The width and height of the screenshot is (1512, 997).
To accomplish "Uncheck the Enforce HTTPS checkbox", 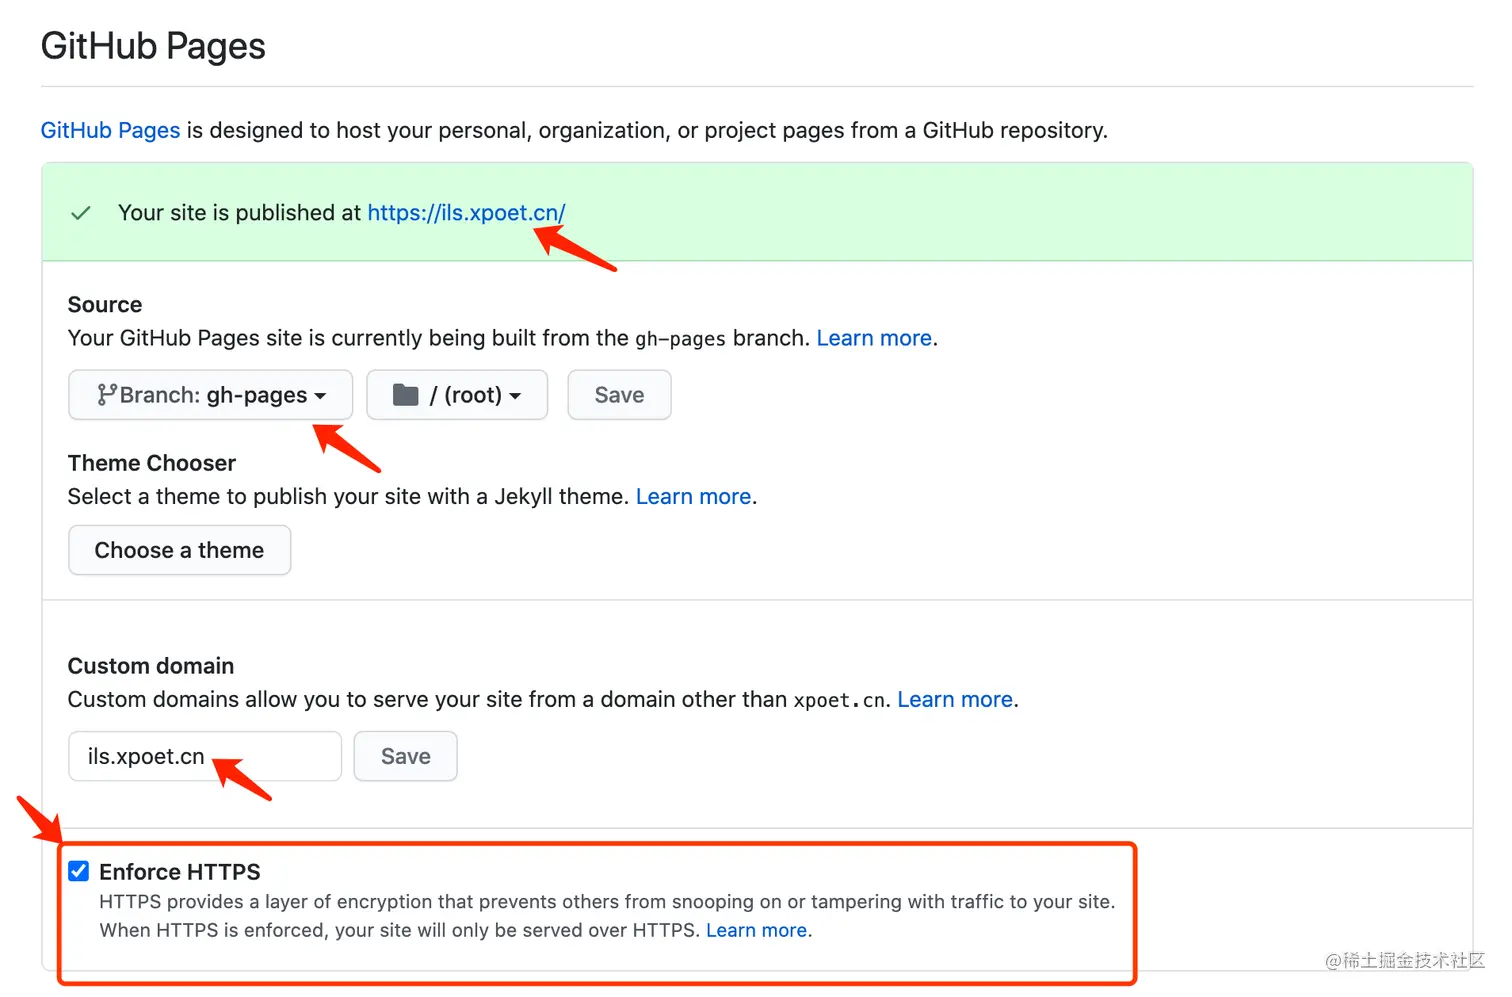I will pyautogui.click(x=79, y=871).
